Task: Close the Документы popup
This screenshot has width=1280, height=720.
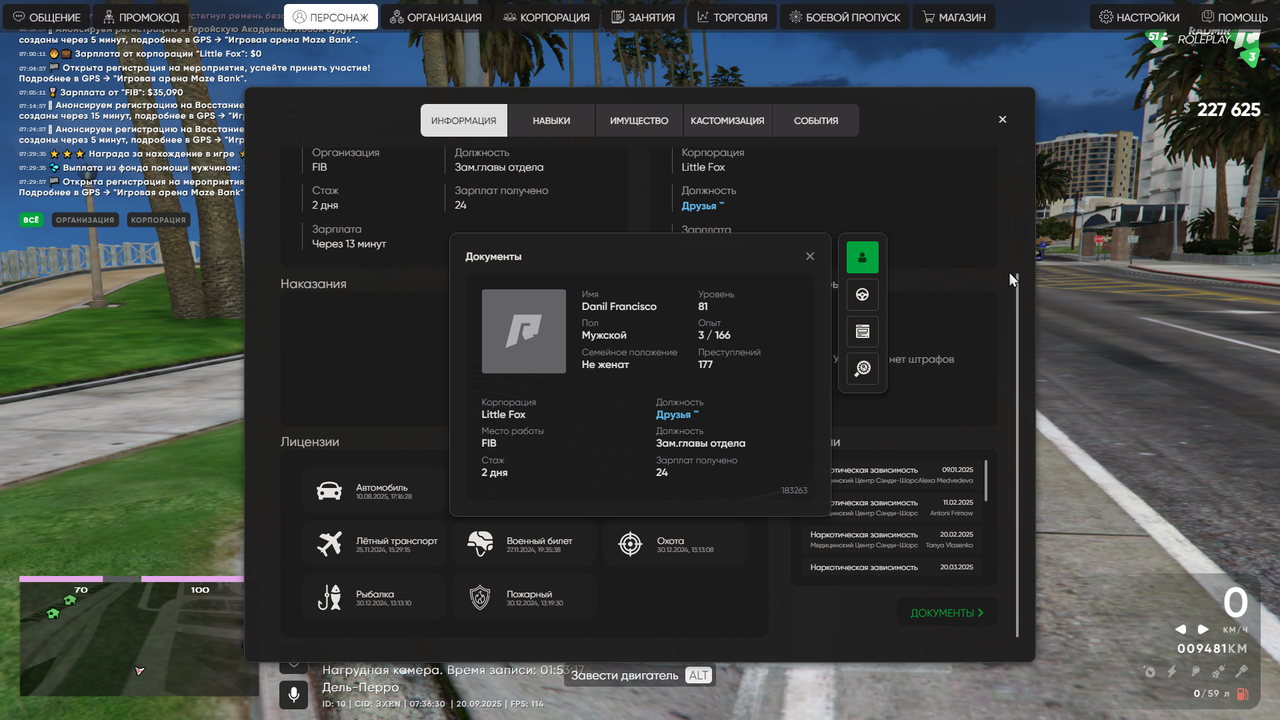Action: coord(810,256)
